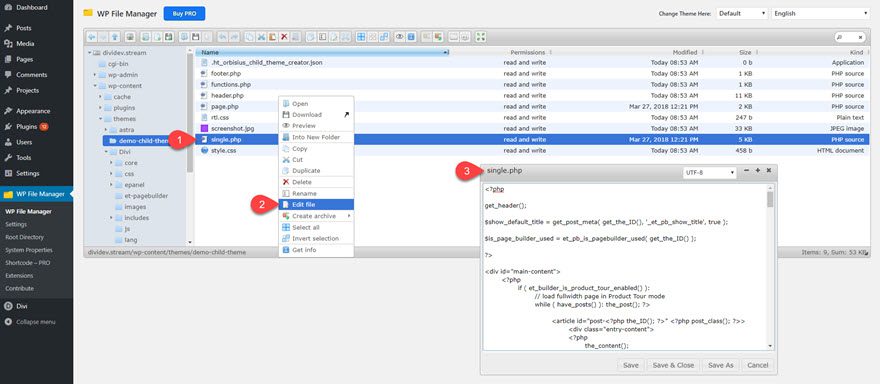
Task: Click the Posts pin icon in sidebar
Action: [x=8, y=28]
